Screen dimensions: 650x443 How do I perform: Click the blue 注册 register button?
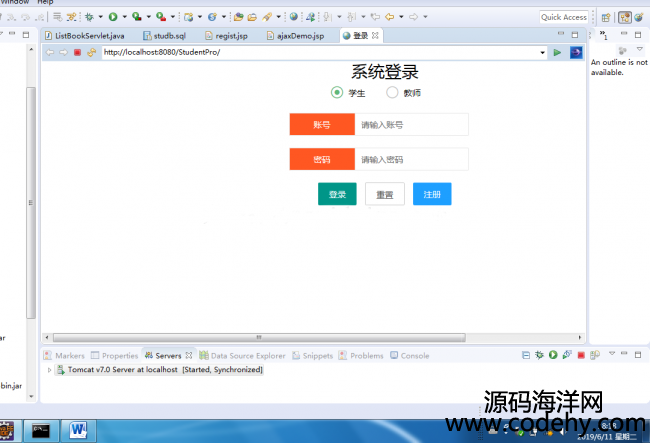tap(432, 194)
